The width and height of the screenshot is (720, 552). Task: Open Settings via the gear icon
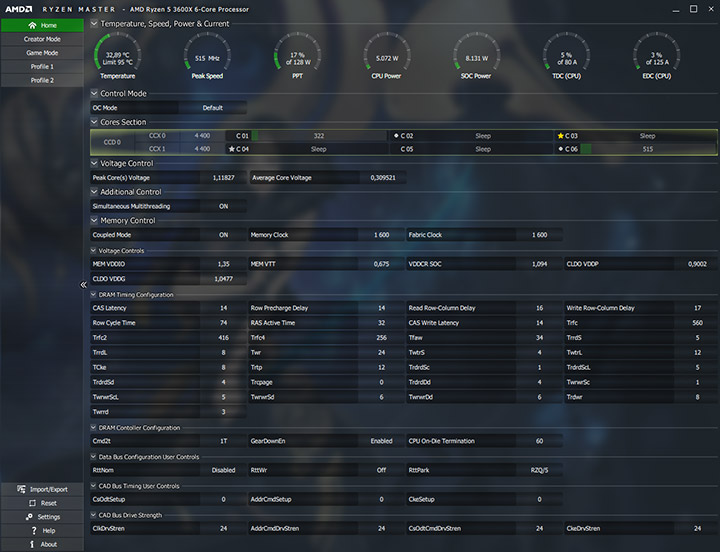[29, 517]
